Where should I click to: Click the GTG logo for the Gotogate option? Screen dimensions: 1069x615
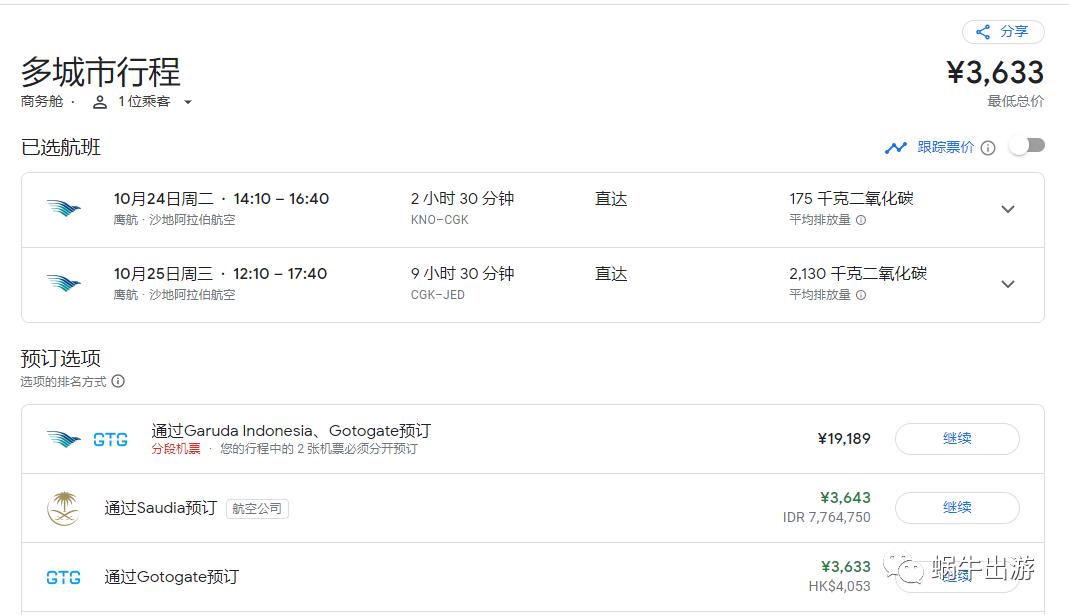coord(63,577)
